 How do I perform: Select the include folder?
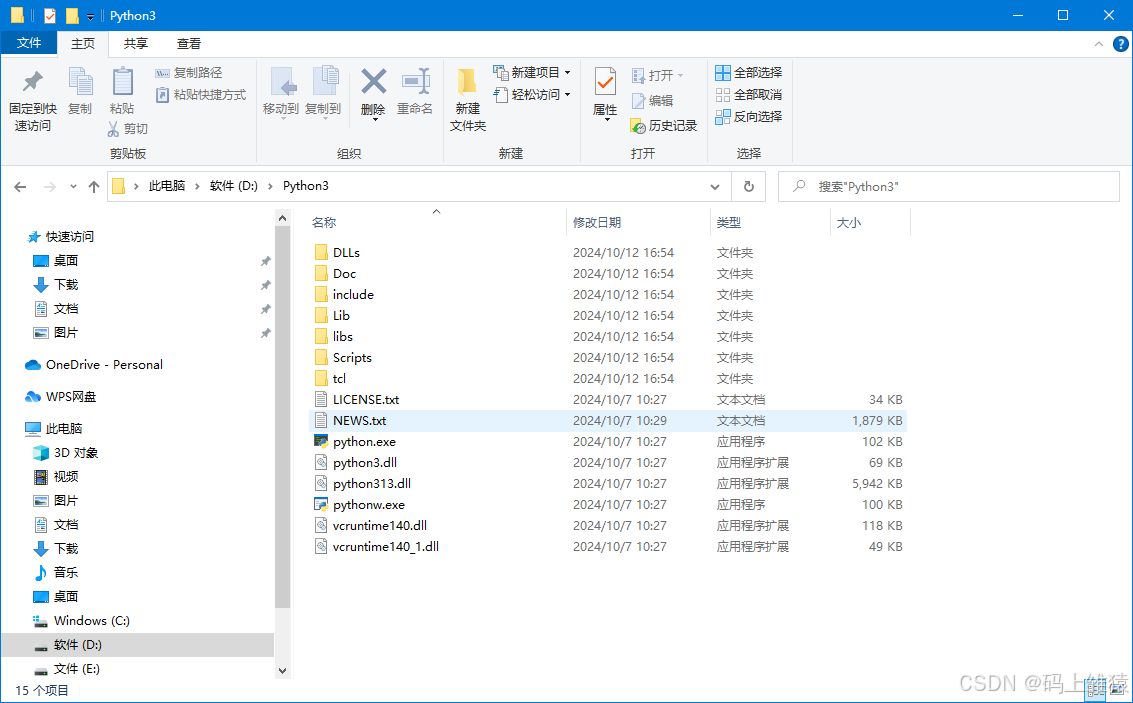tap(353, 295)
